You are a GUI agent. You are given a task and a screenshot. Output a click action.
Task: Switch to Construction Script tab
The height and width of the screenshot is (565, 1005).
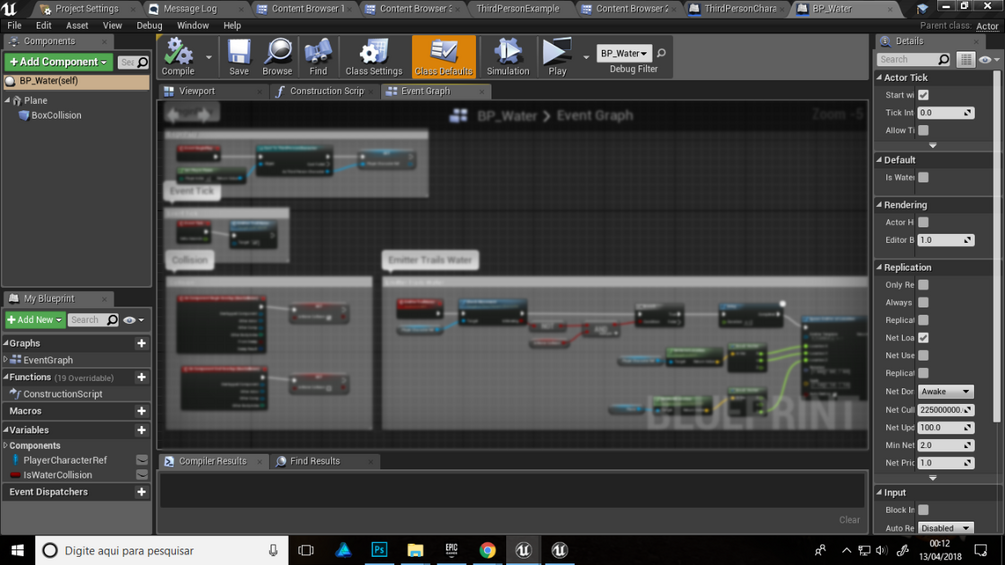tap(326, 91)
